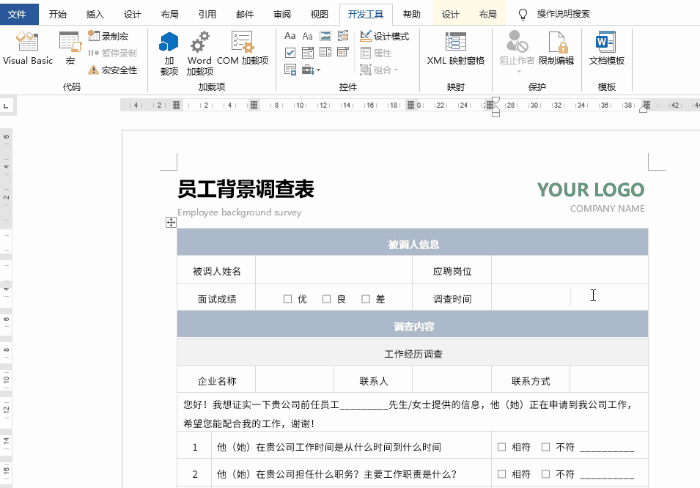
Task: Click the 宏 (Macros) icon
Action: (x=70, y=48)
